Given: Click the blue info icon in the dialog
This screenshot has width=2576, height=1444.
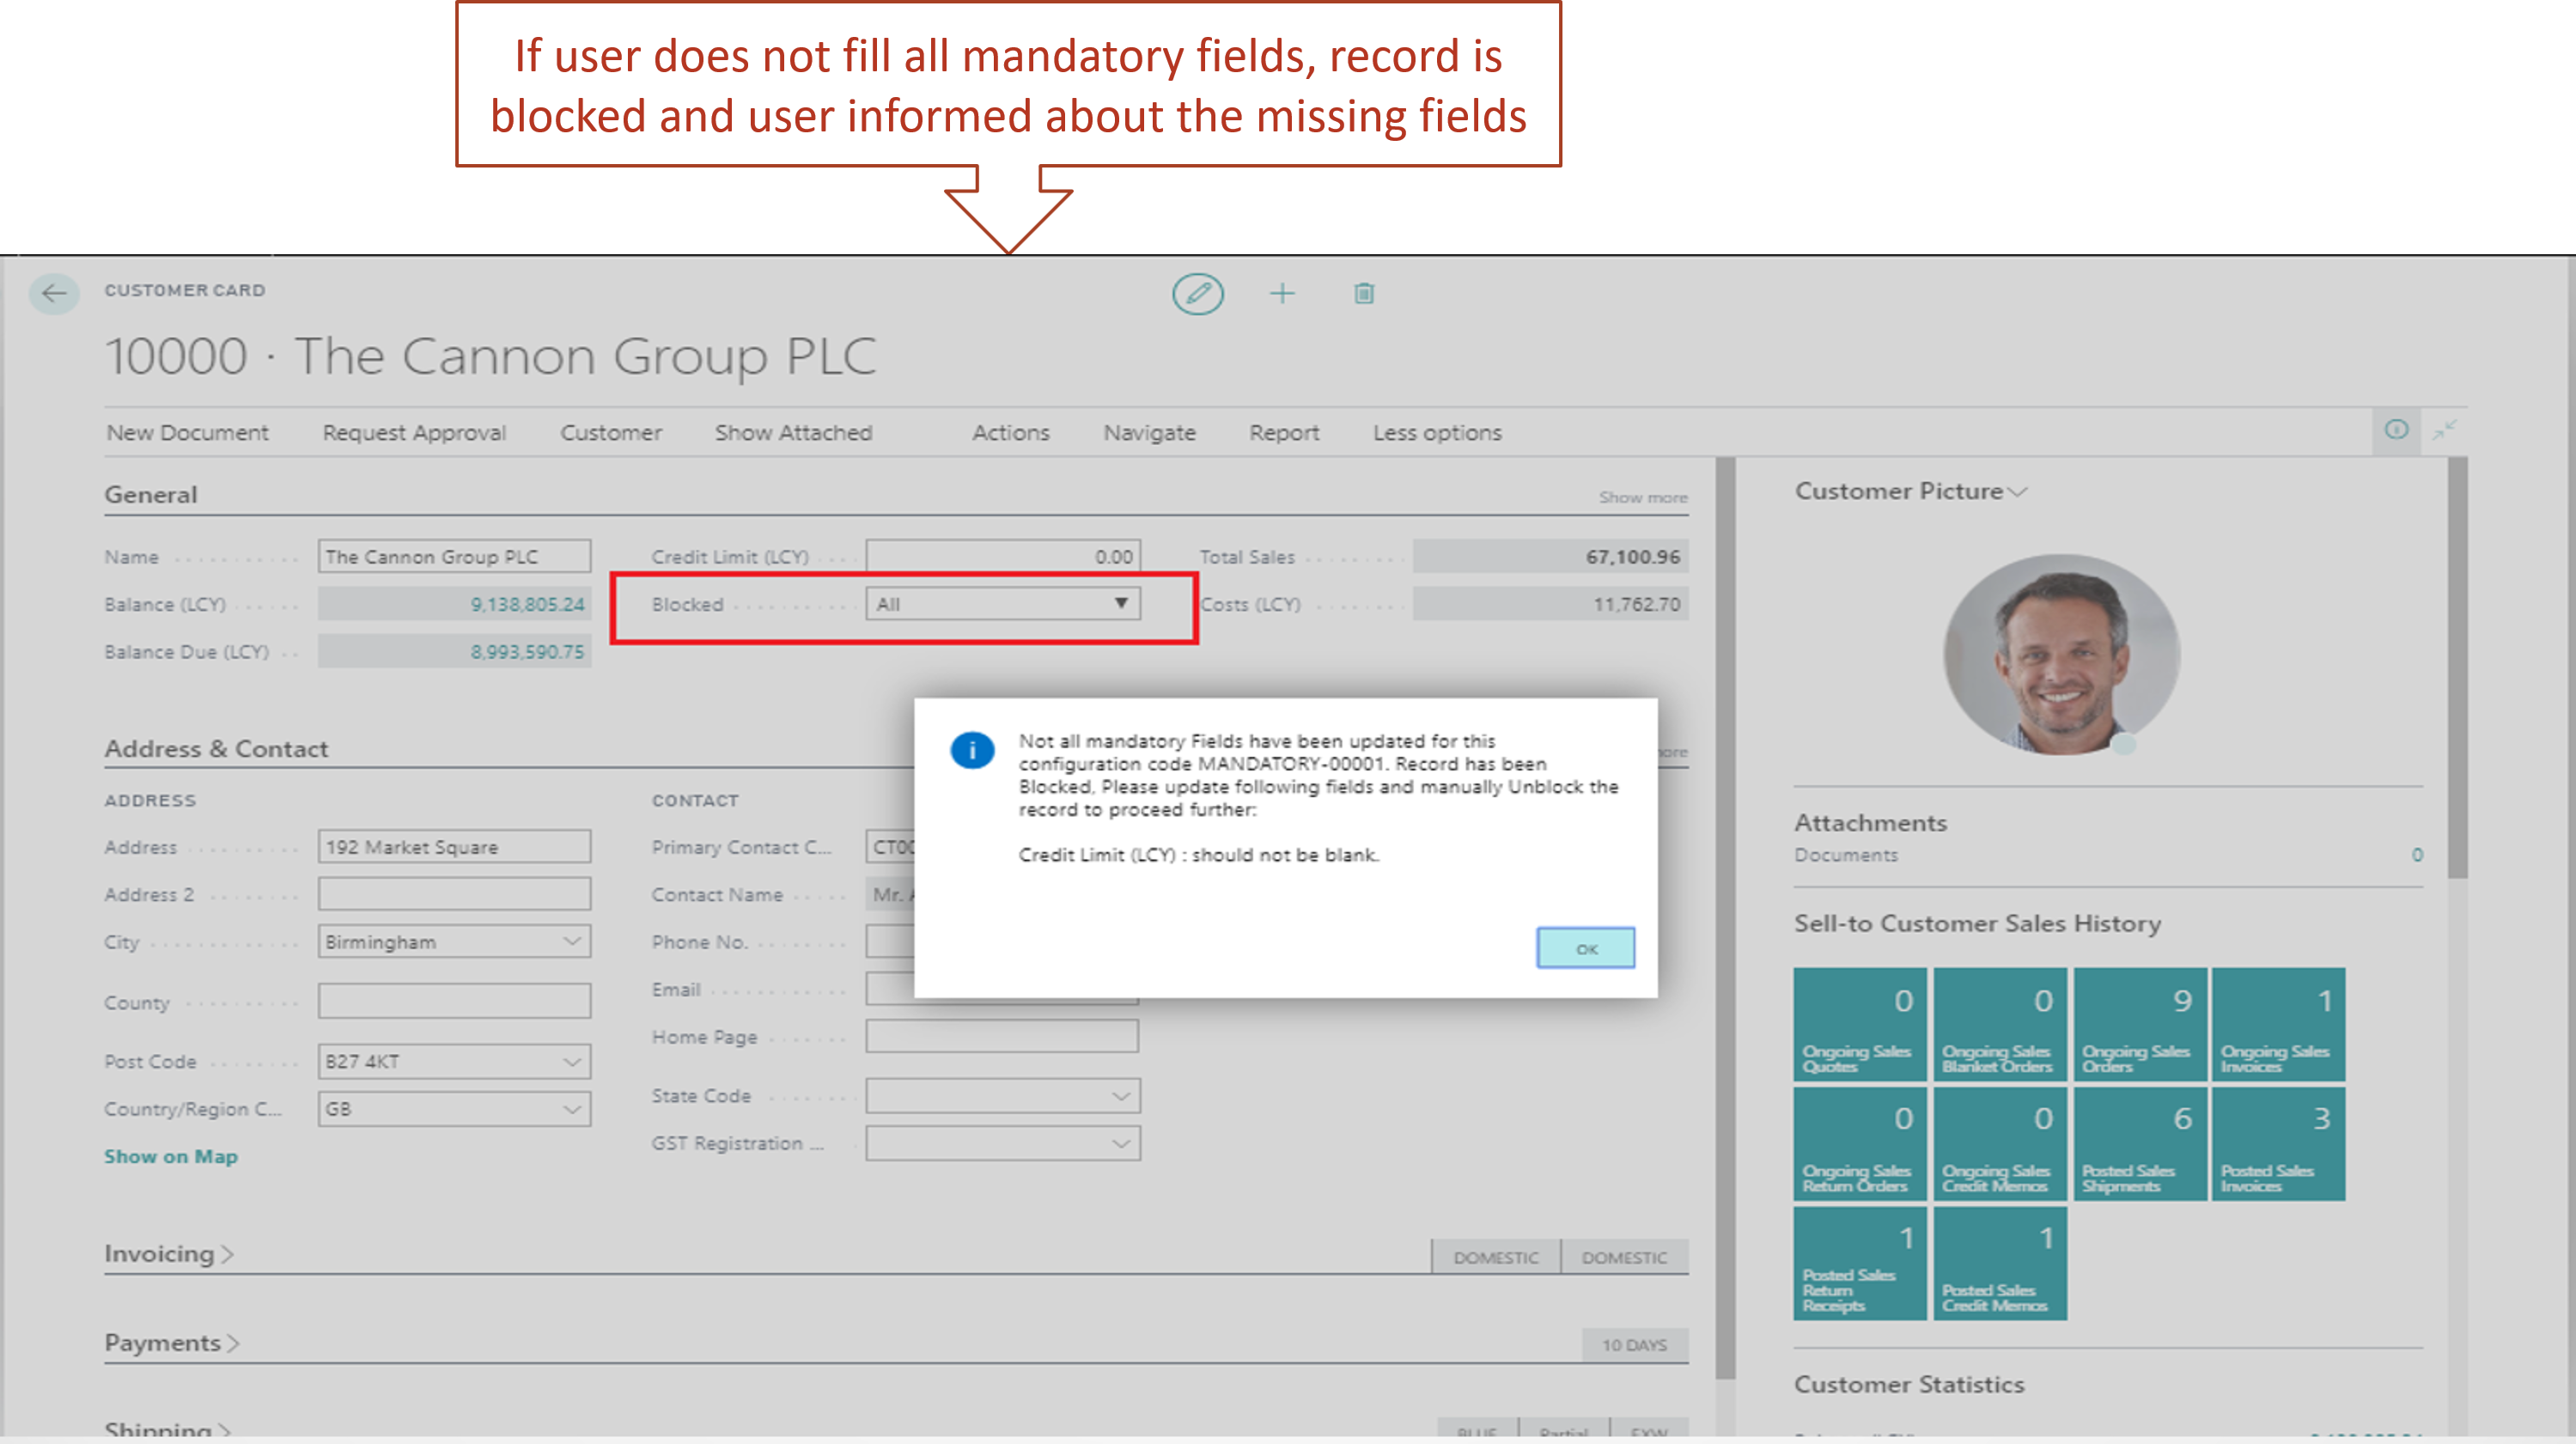Looking at the screenshot, I should point(972,749).
